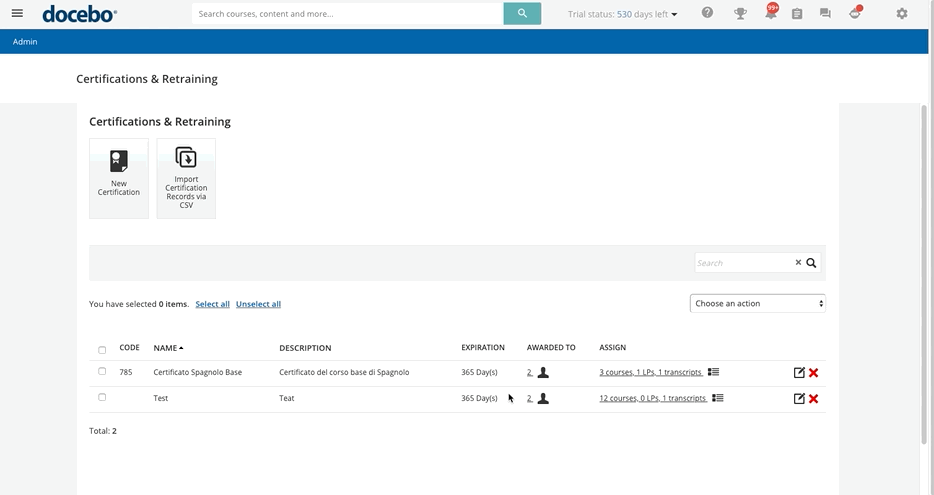934x495 pixels.
Task: Open the gamification trophy icon
Action: [x=740, y=13]
